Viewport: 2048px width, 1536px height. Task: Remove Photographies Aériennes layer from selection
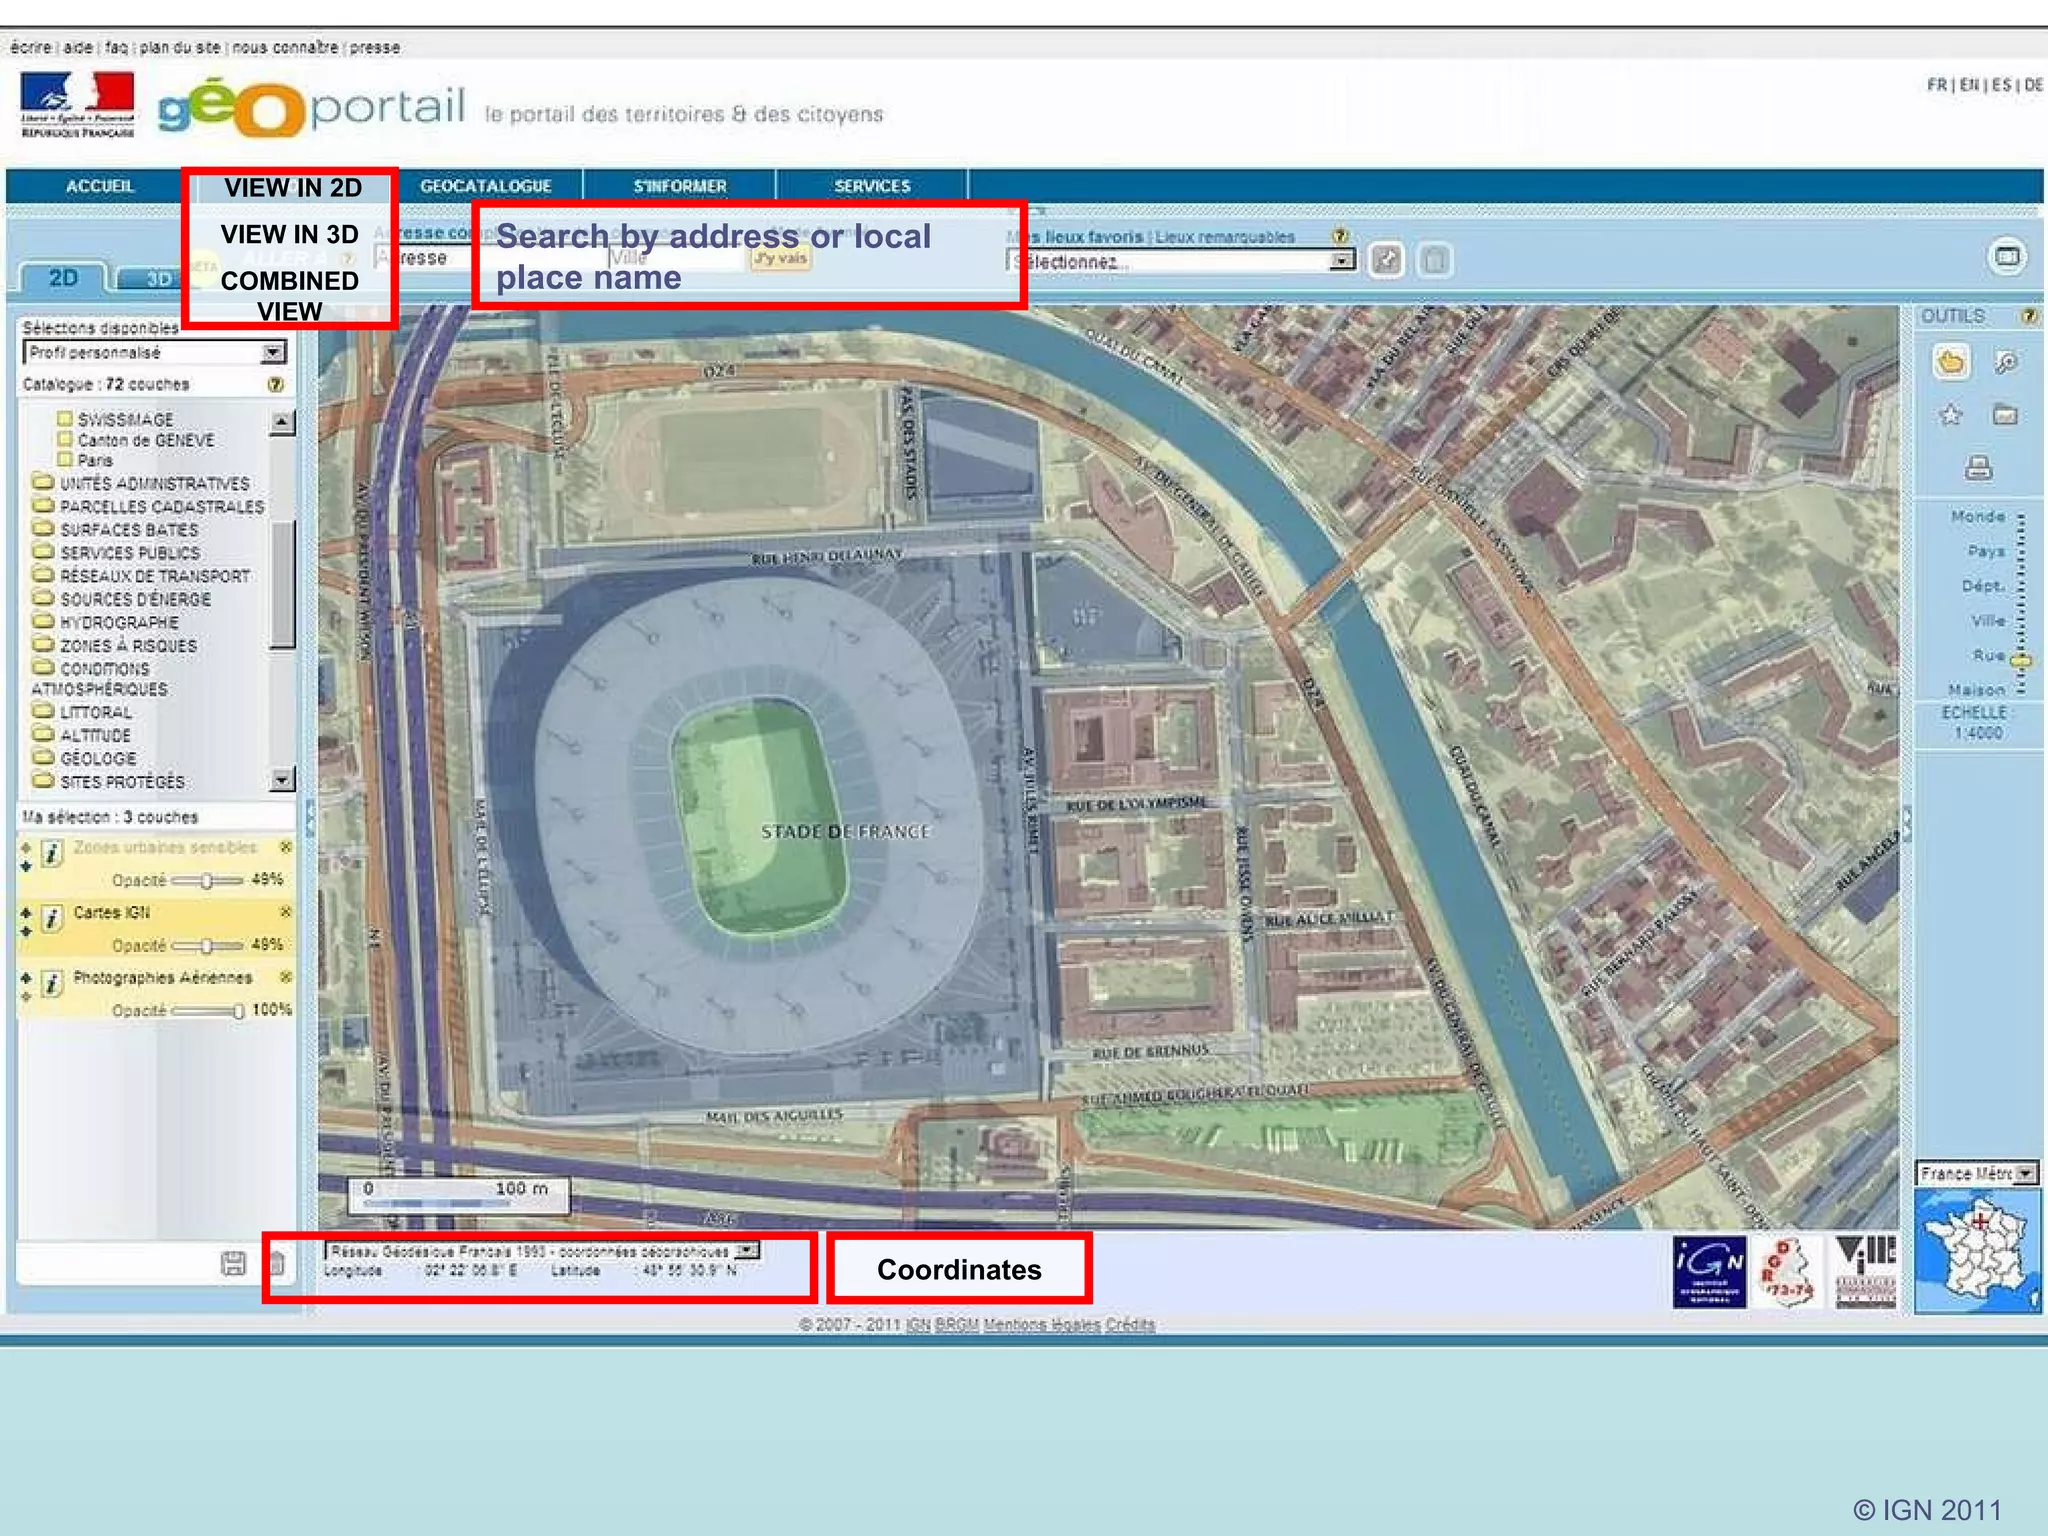click(x=285, y=977)
